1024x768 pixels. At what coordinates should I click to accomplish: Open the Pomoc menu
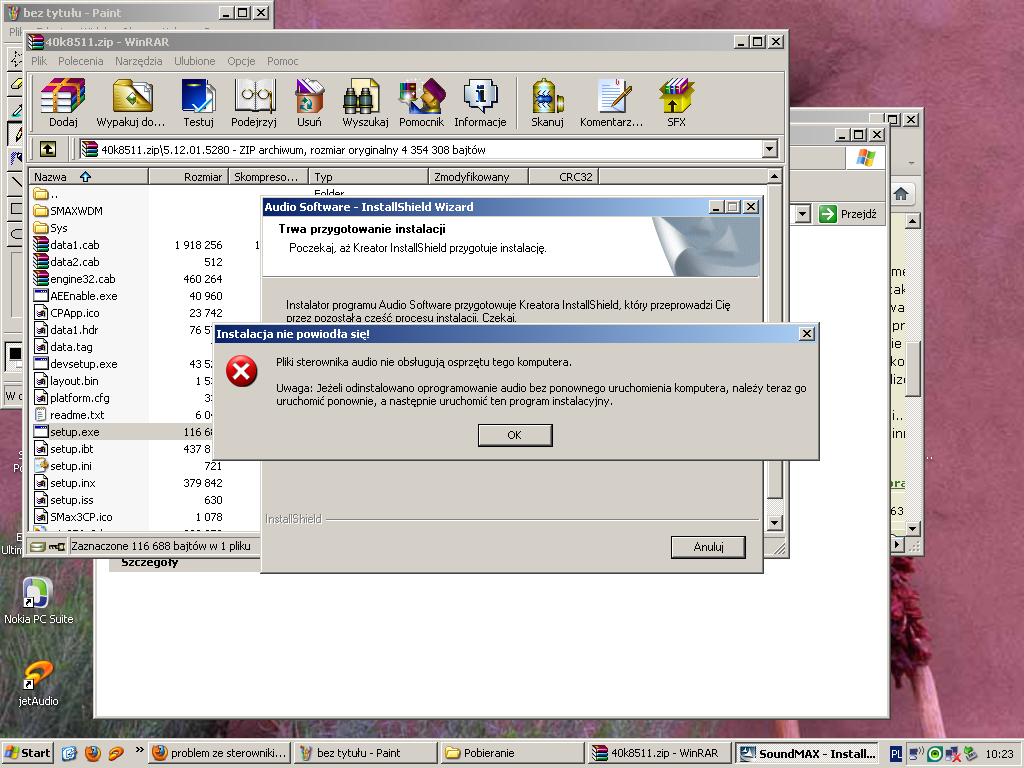(x=282, y=61)
